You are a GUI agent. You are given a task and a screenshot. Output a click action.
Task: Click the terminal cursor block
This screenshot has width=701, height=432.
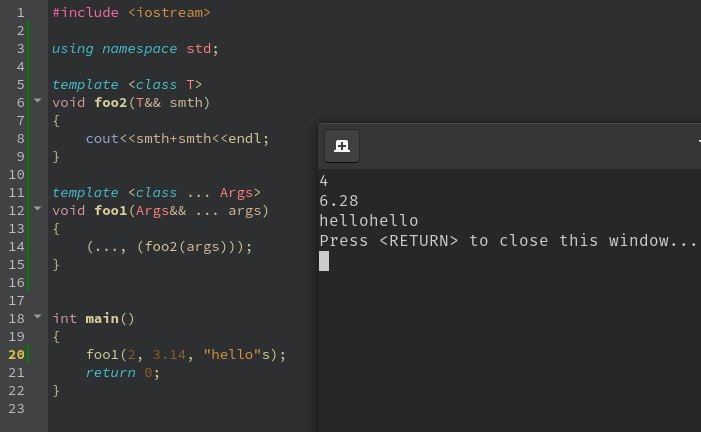[x=324, y=261]
